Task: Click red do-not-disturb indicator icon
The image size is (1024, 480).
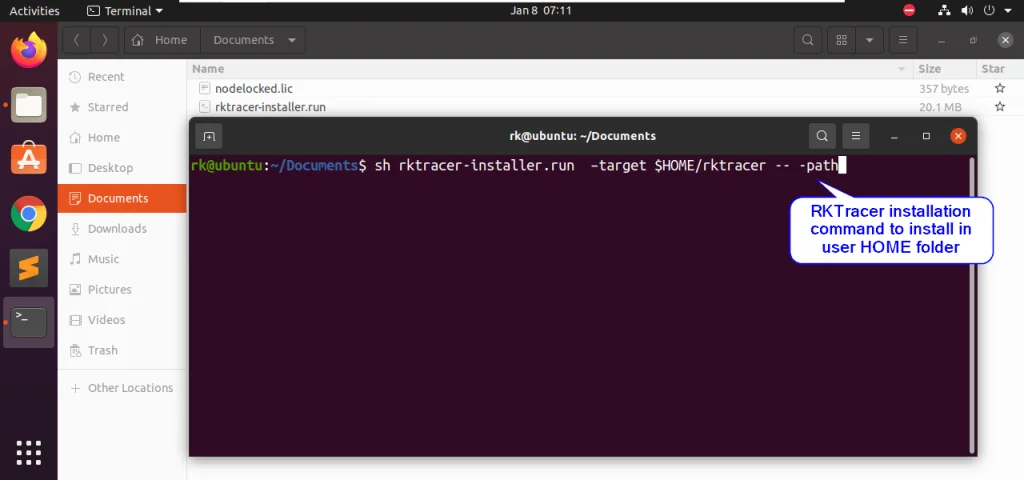Action: (x=908, y=10)
